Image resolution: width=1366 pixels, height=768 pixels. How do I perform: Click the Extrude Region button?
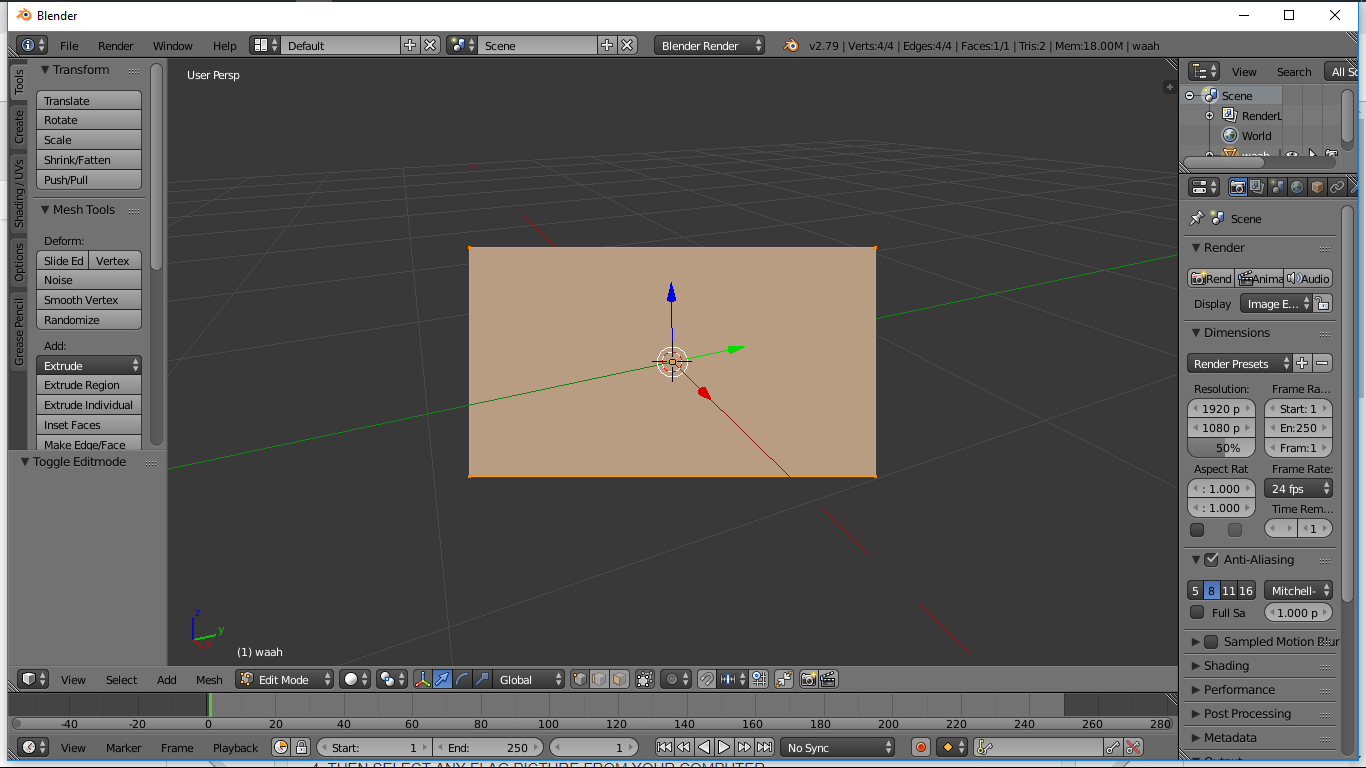pos(89,385)
